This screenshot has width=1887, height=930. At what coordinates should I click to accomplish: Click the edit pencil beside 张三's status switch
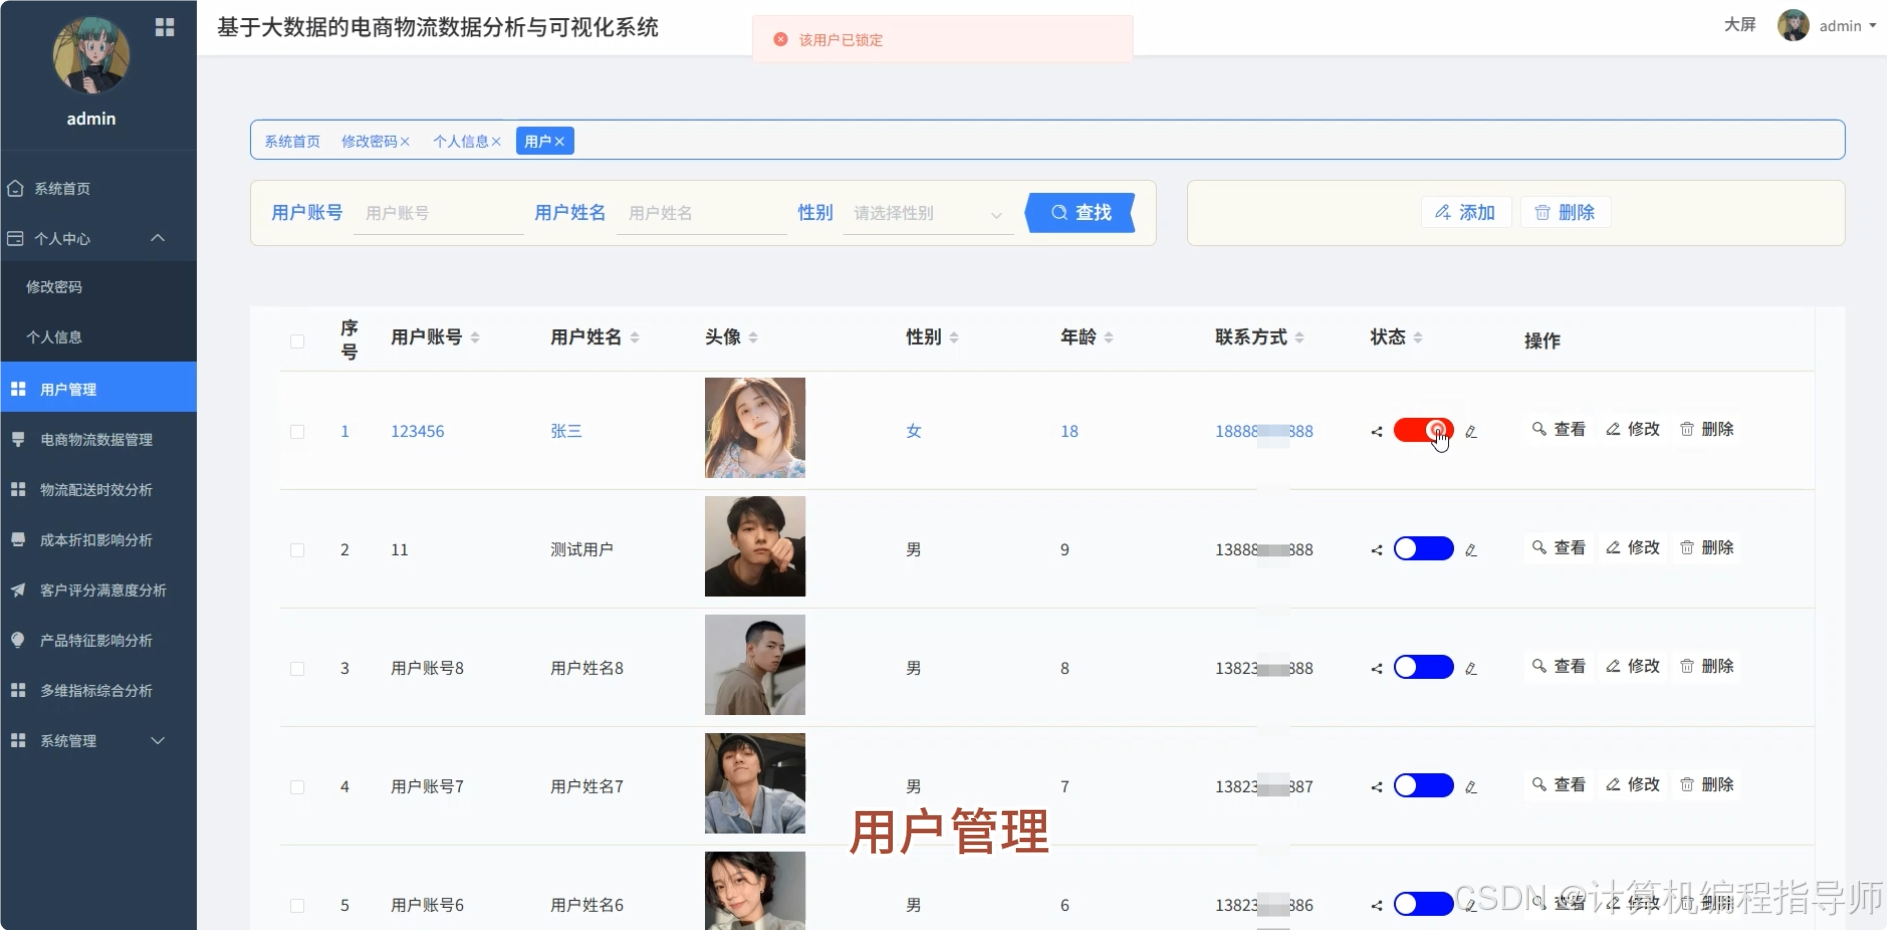point(1471,432)
